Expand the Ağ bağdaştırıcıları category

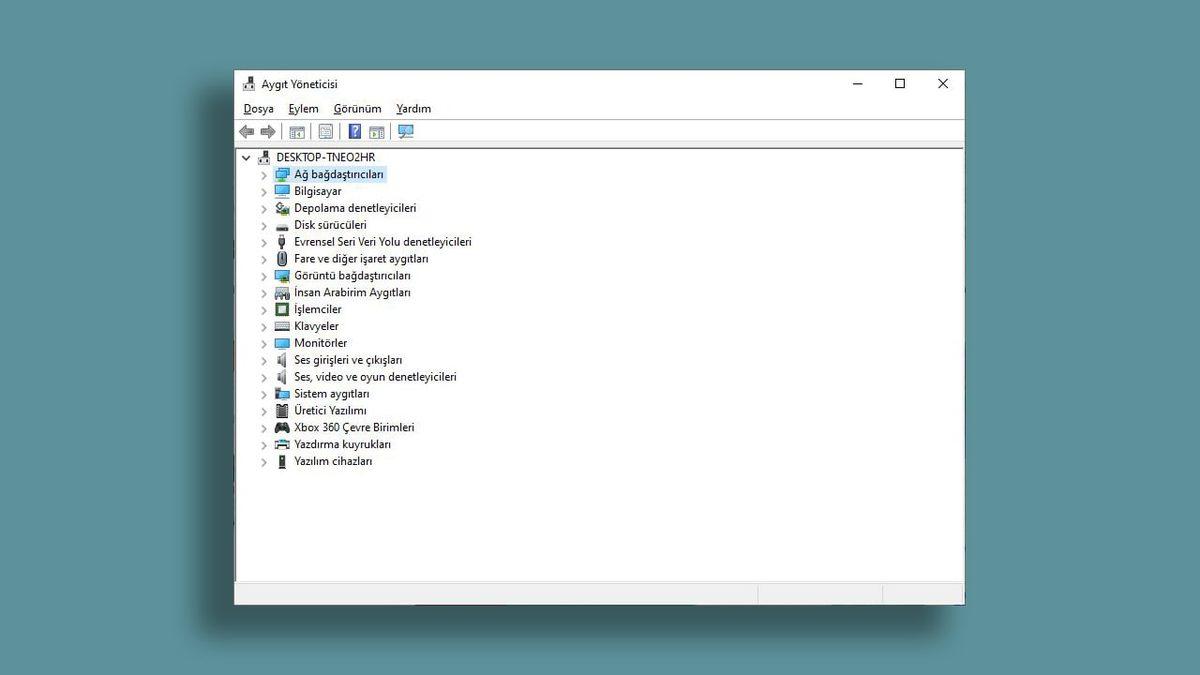pos(263,174)
